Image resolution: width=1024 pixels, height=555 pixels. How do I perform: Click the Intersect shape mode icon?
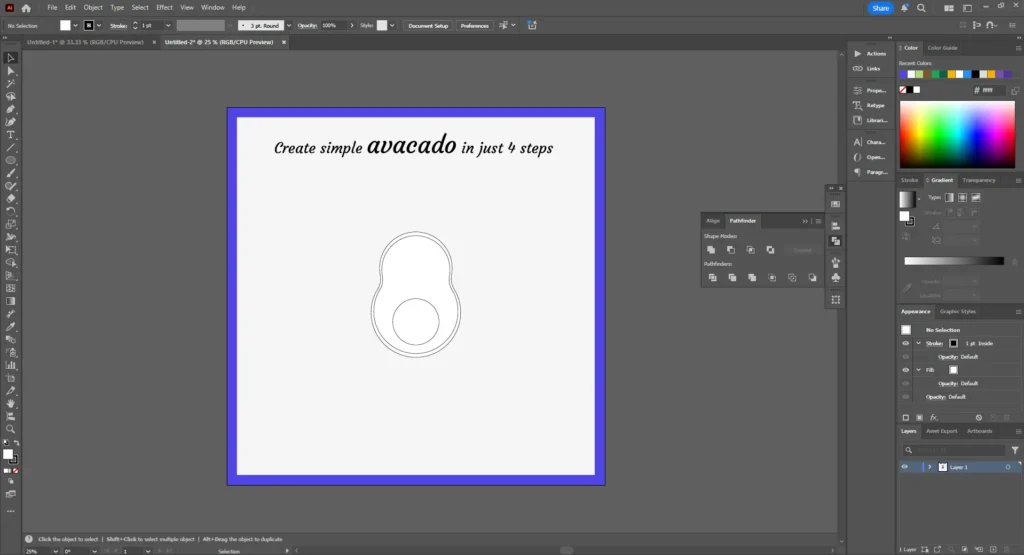750,250
